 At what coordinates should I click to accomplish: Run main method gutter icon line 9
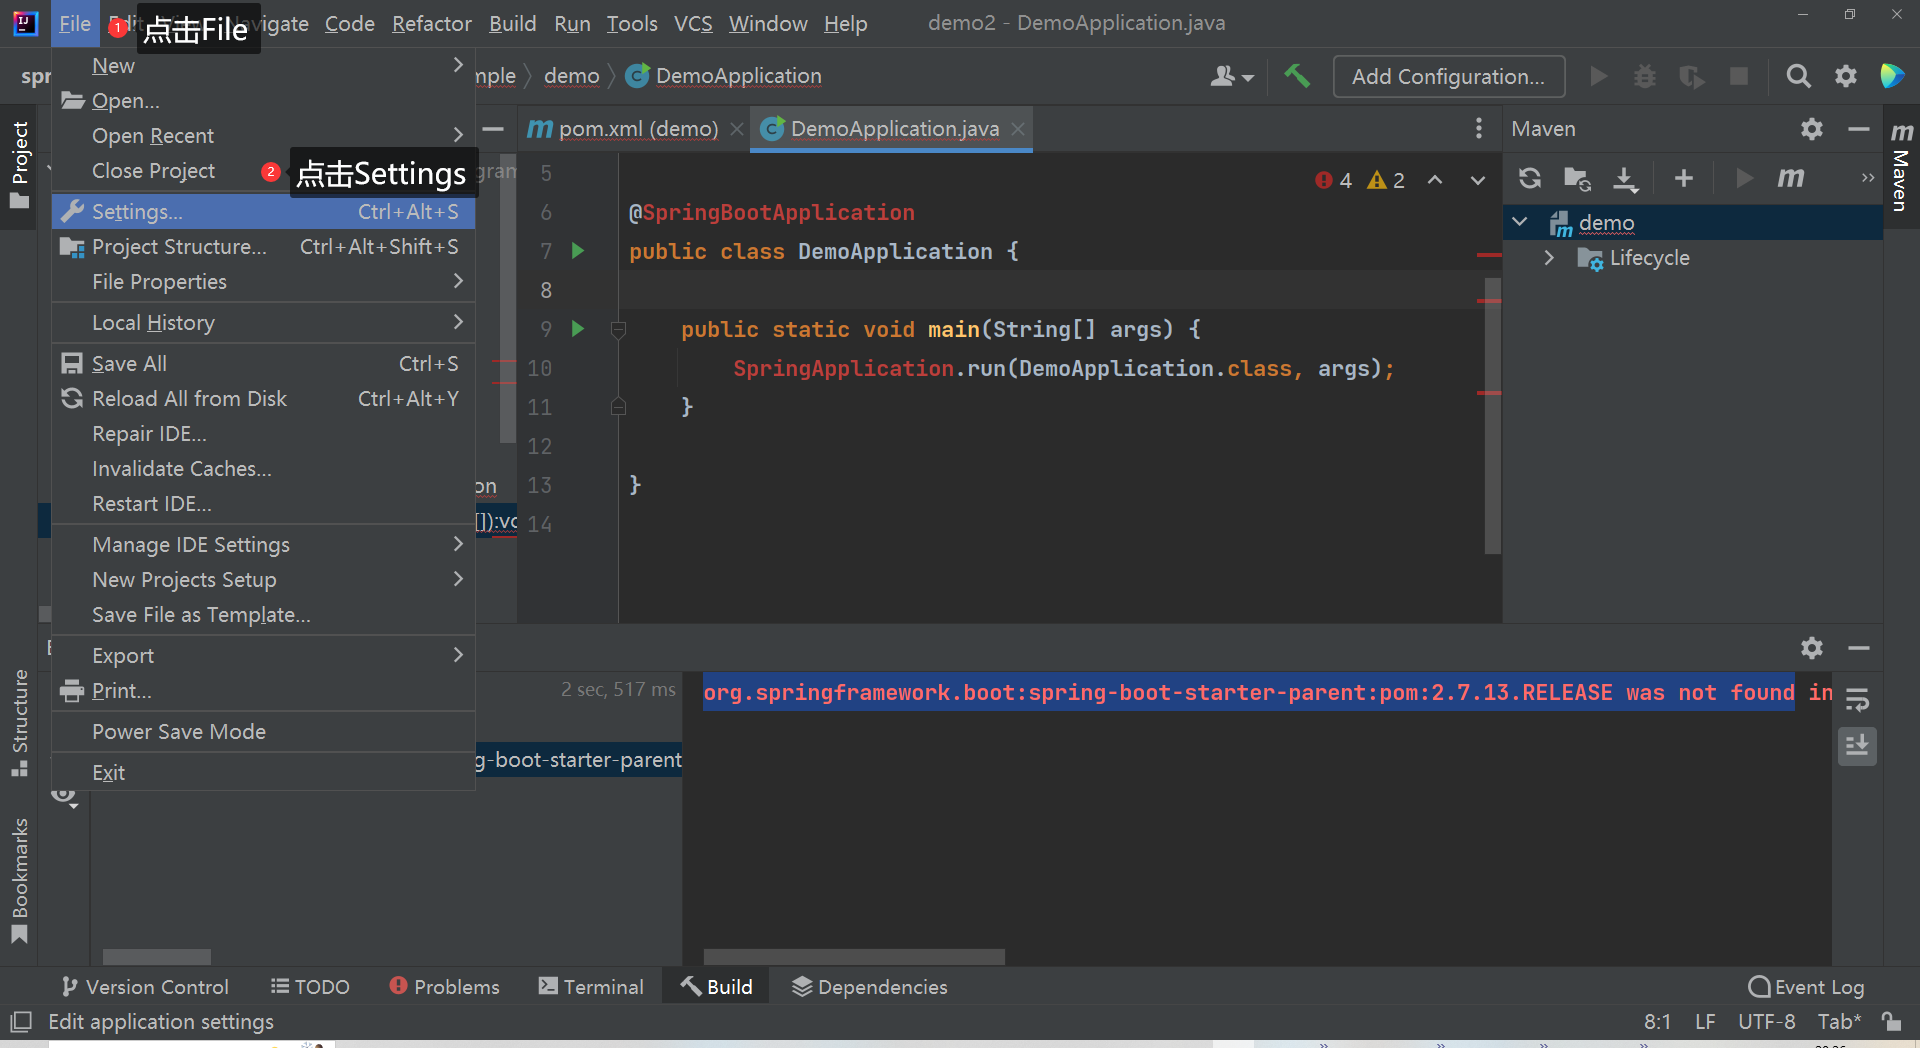tap(578, 329)
